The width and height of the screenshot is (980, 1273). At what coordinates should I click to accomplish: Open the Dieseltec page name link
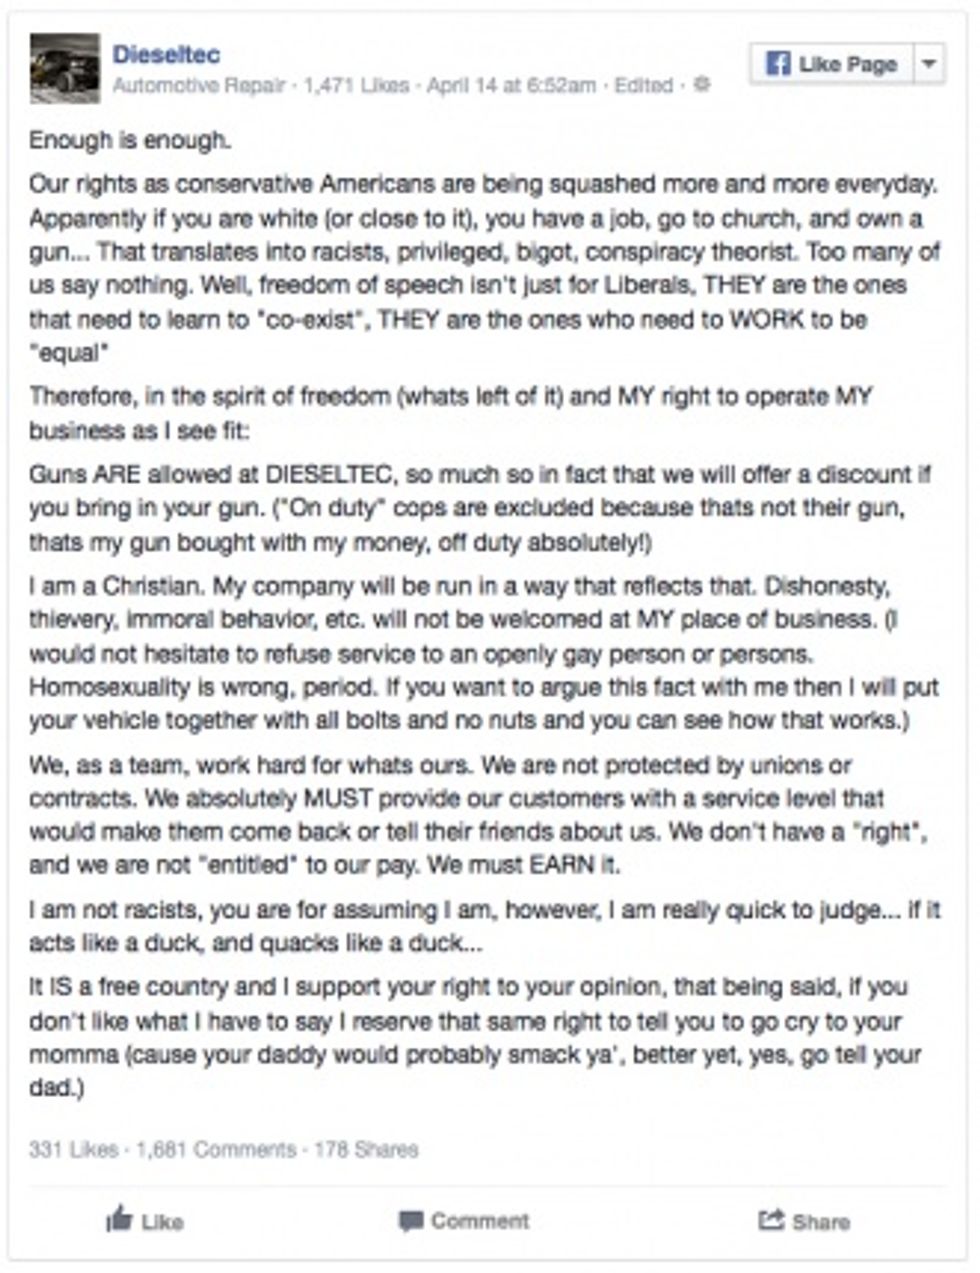[166, 54]
